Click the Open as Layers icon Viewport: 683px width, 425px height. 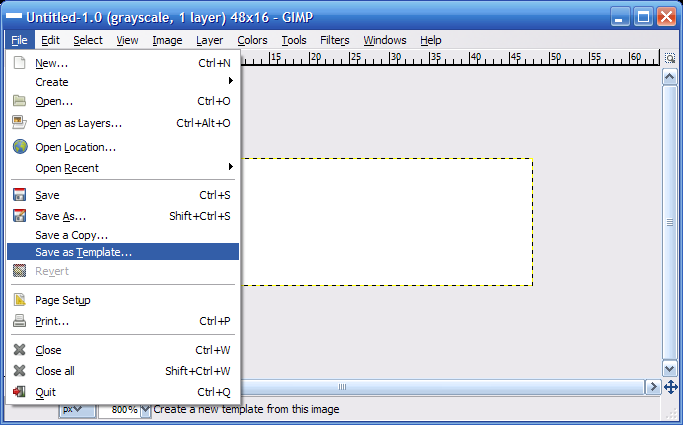tap(19, 122)
